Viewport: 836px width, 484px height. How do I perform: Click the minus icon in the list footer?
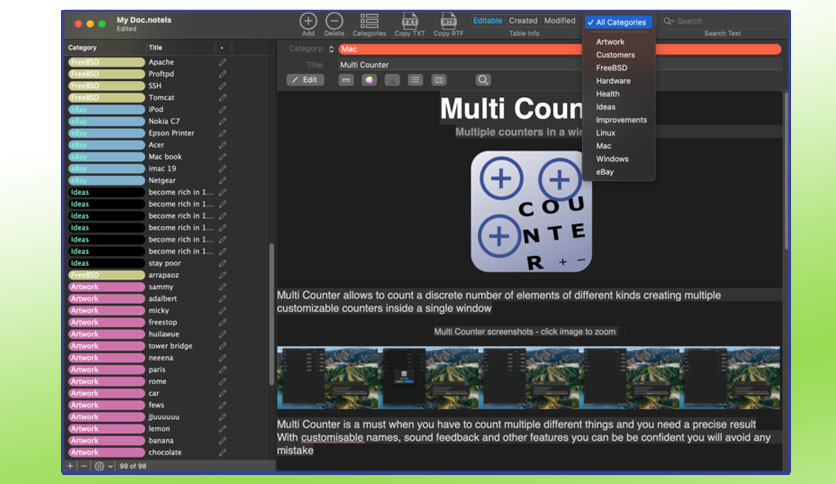coord(84,466)
